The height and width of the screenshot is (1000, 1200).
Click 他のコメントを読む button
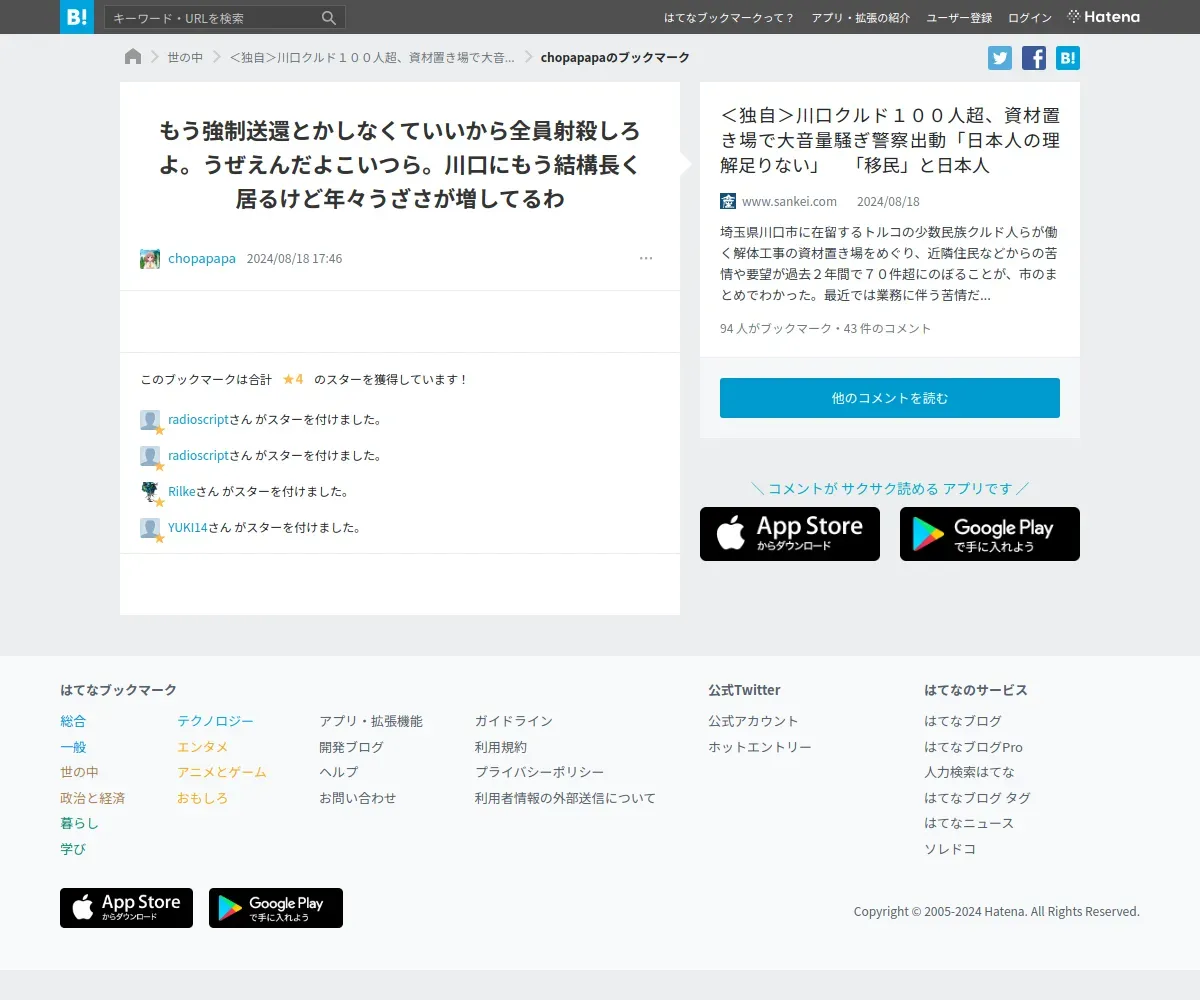click(890, 398)
